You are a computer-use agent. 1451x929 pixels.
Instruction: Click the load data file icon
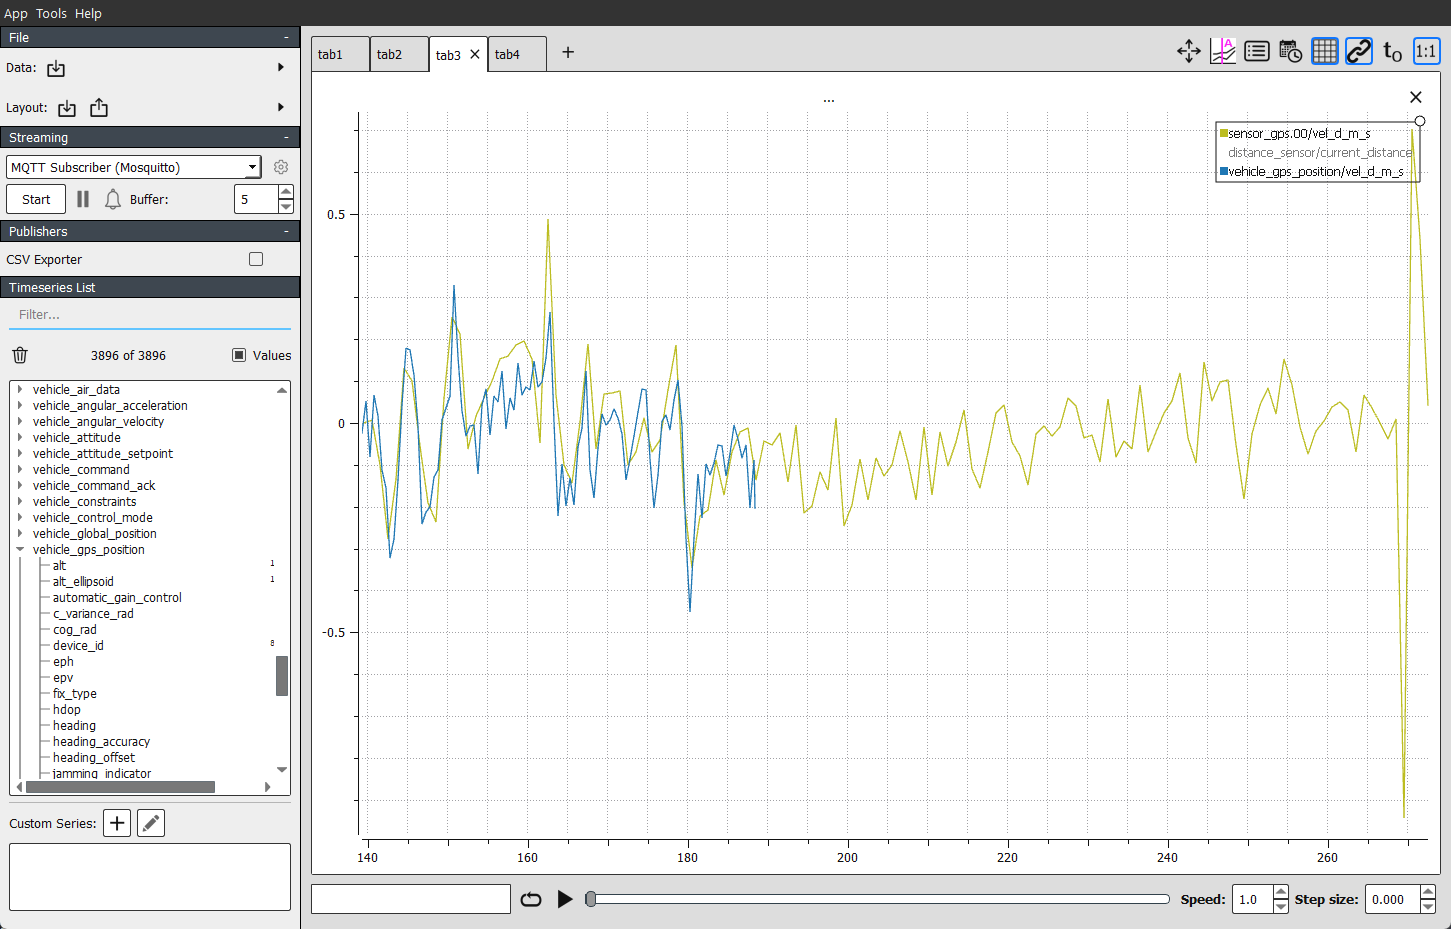click(x=56, y=68)
